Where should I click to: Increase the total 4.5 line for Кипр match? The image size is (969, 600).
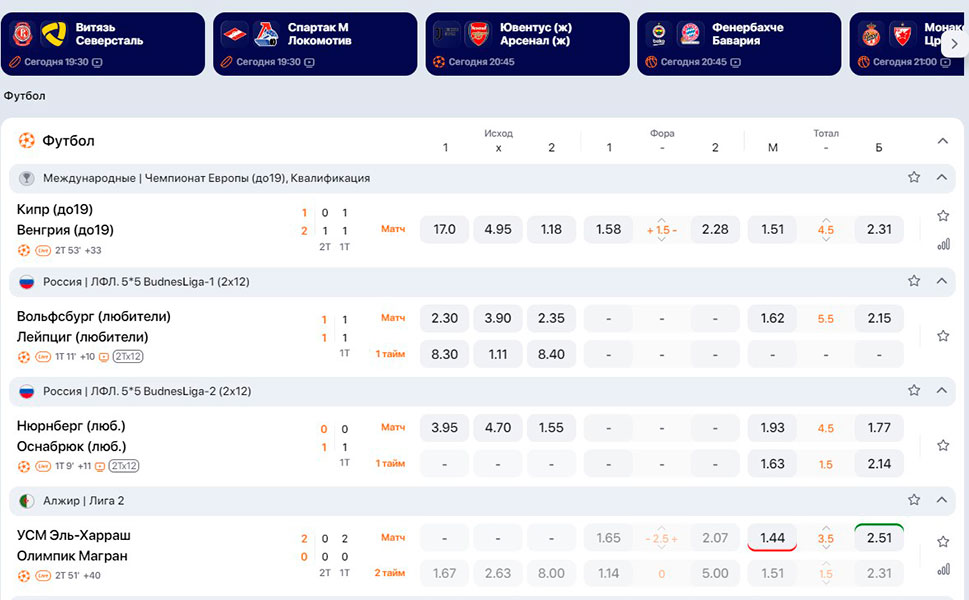pos(826,220)
